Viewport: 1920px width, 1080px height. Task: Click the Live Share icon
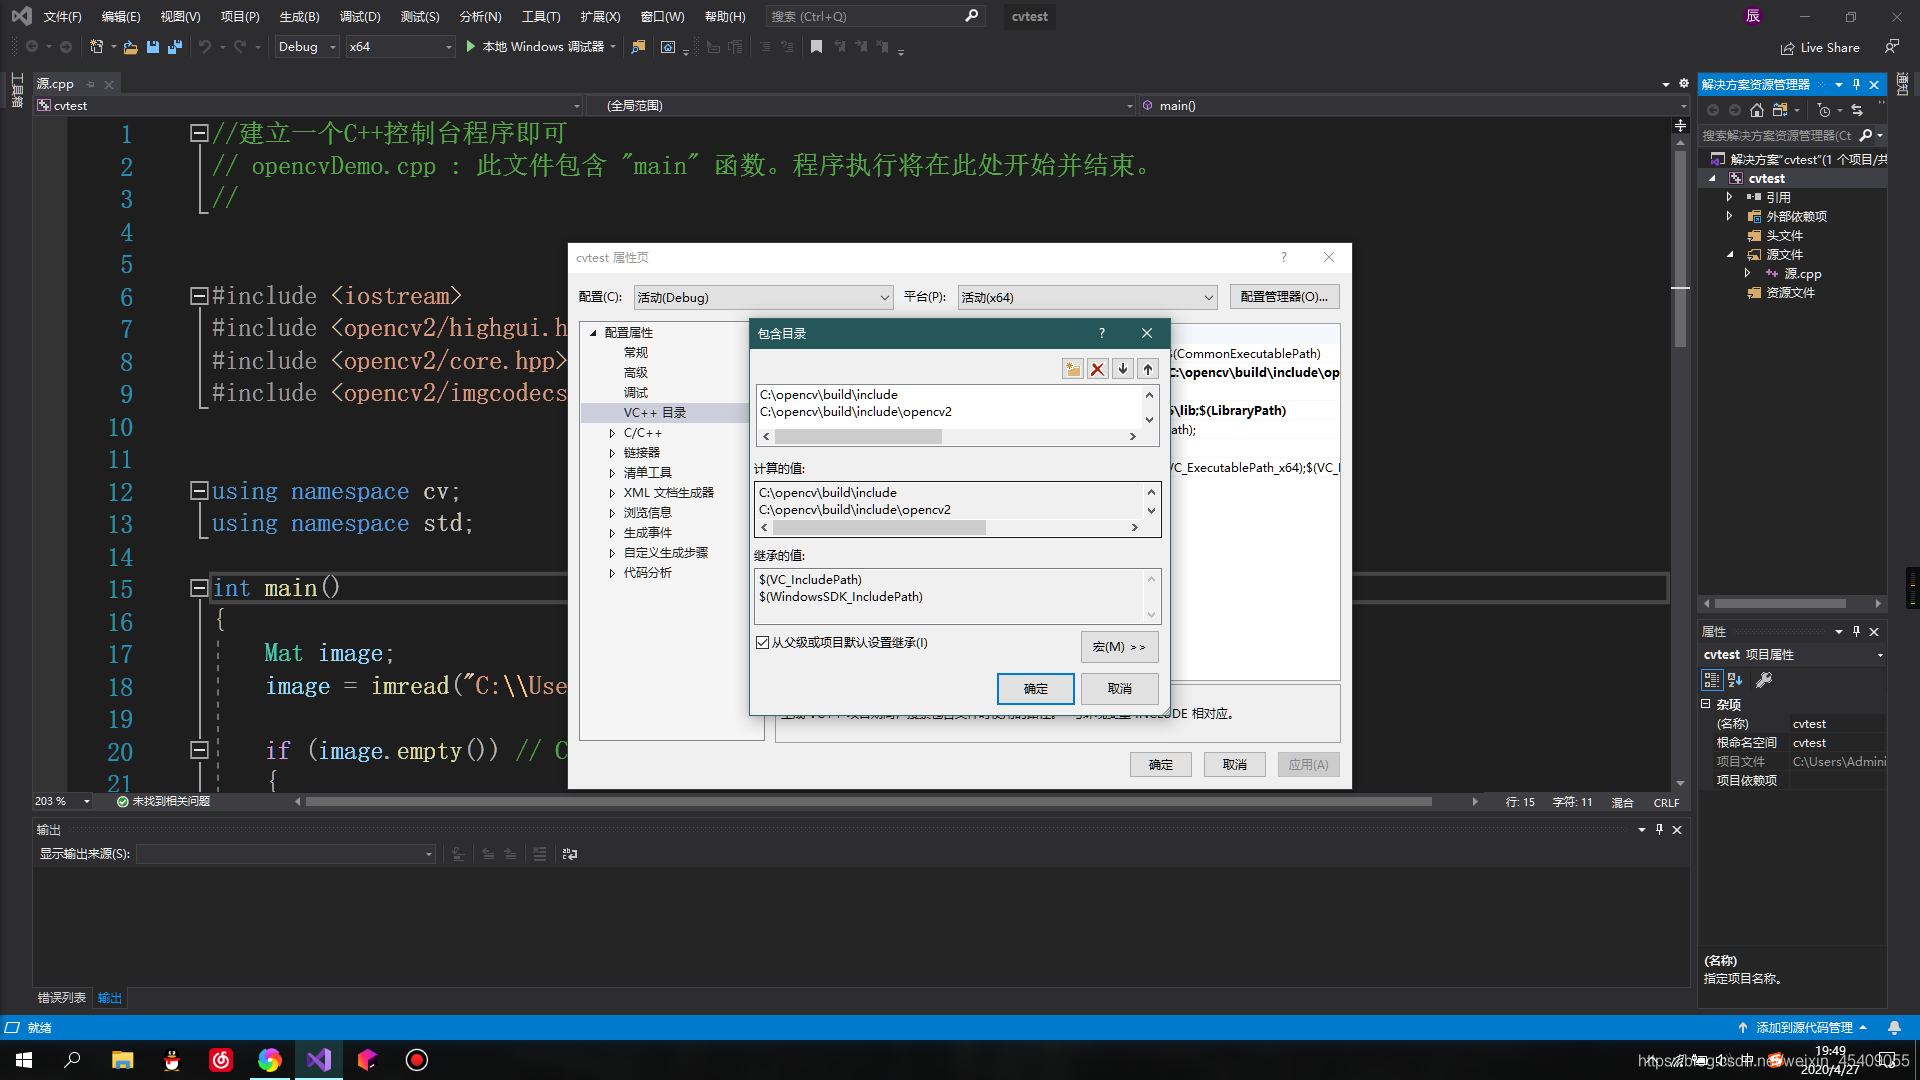[x=1787, y=48]
